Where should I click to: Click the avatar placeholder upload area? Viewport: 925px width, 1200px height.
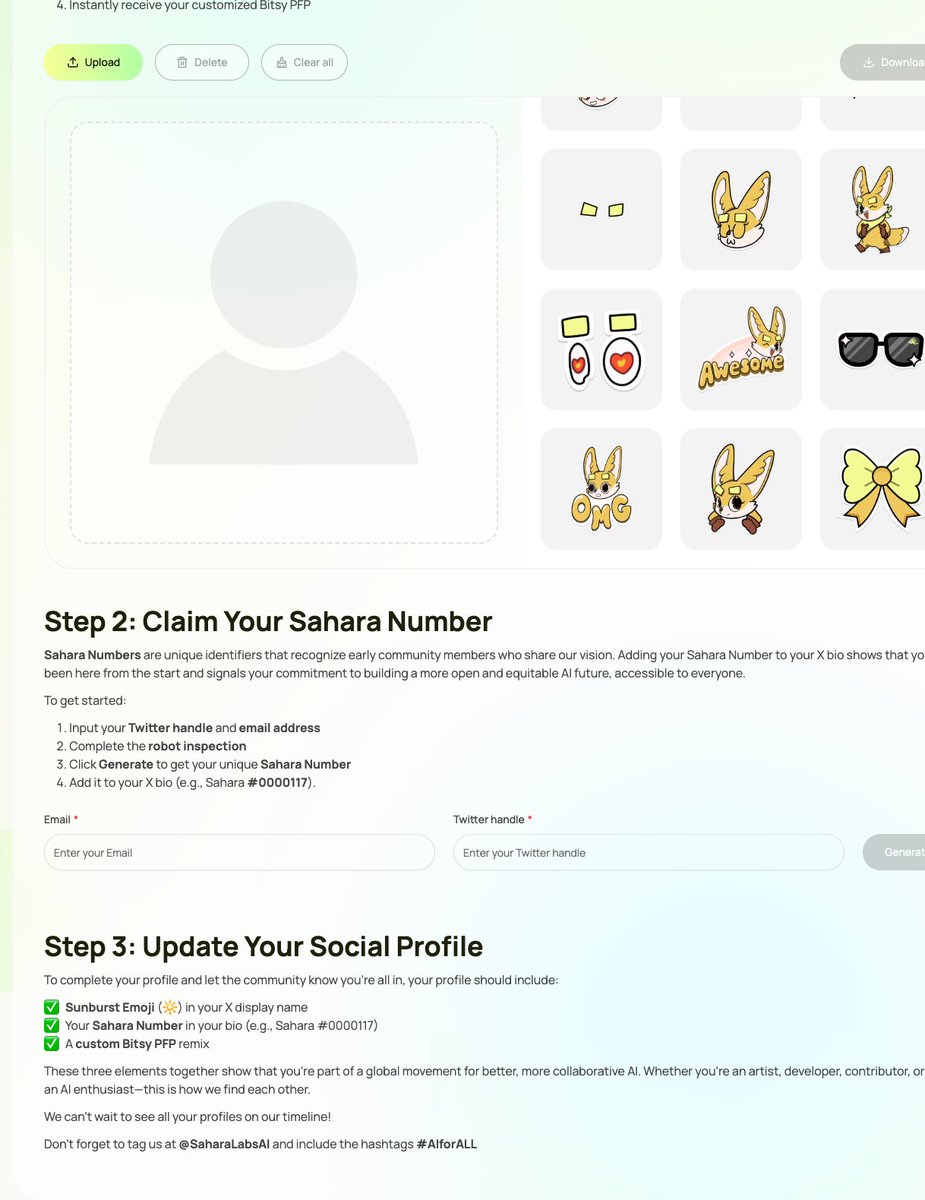pos(284,333)
